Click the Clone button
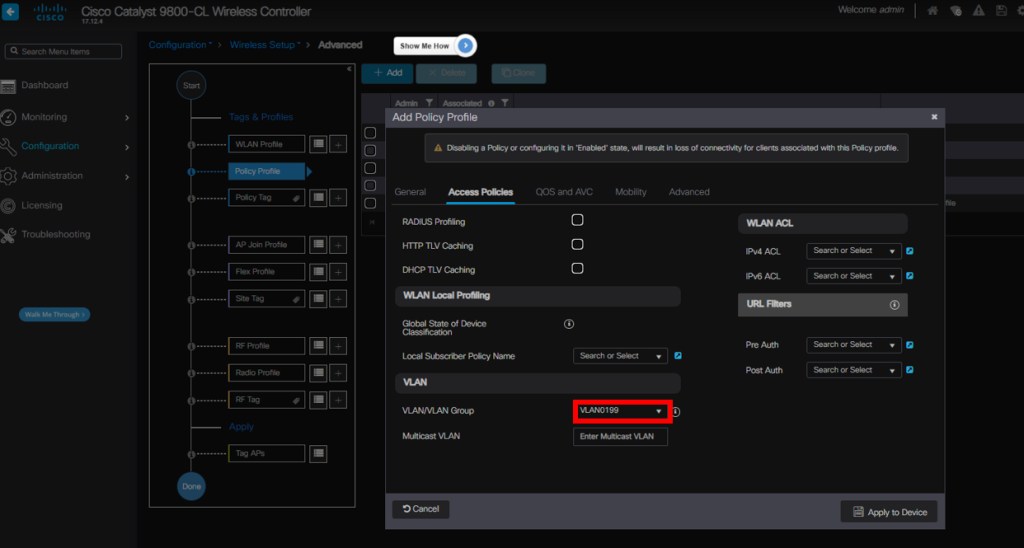1024x548 pixels. (519, 73)
